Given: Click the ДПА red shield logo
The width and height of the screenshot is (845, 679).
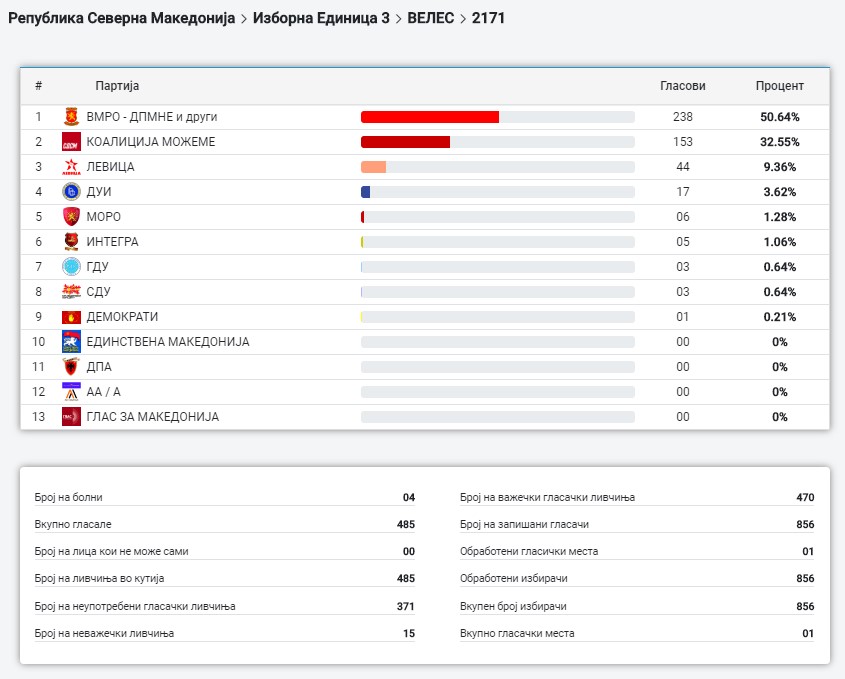Looking at the screenshot, I should point(71,367).
